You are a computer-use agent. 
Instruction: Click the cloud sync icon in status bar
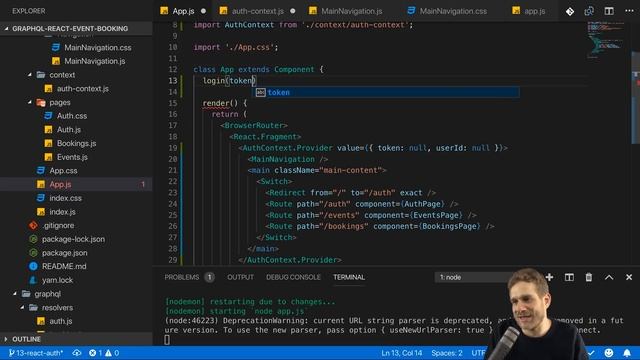77,353
